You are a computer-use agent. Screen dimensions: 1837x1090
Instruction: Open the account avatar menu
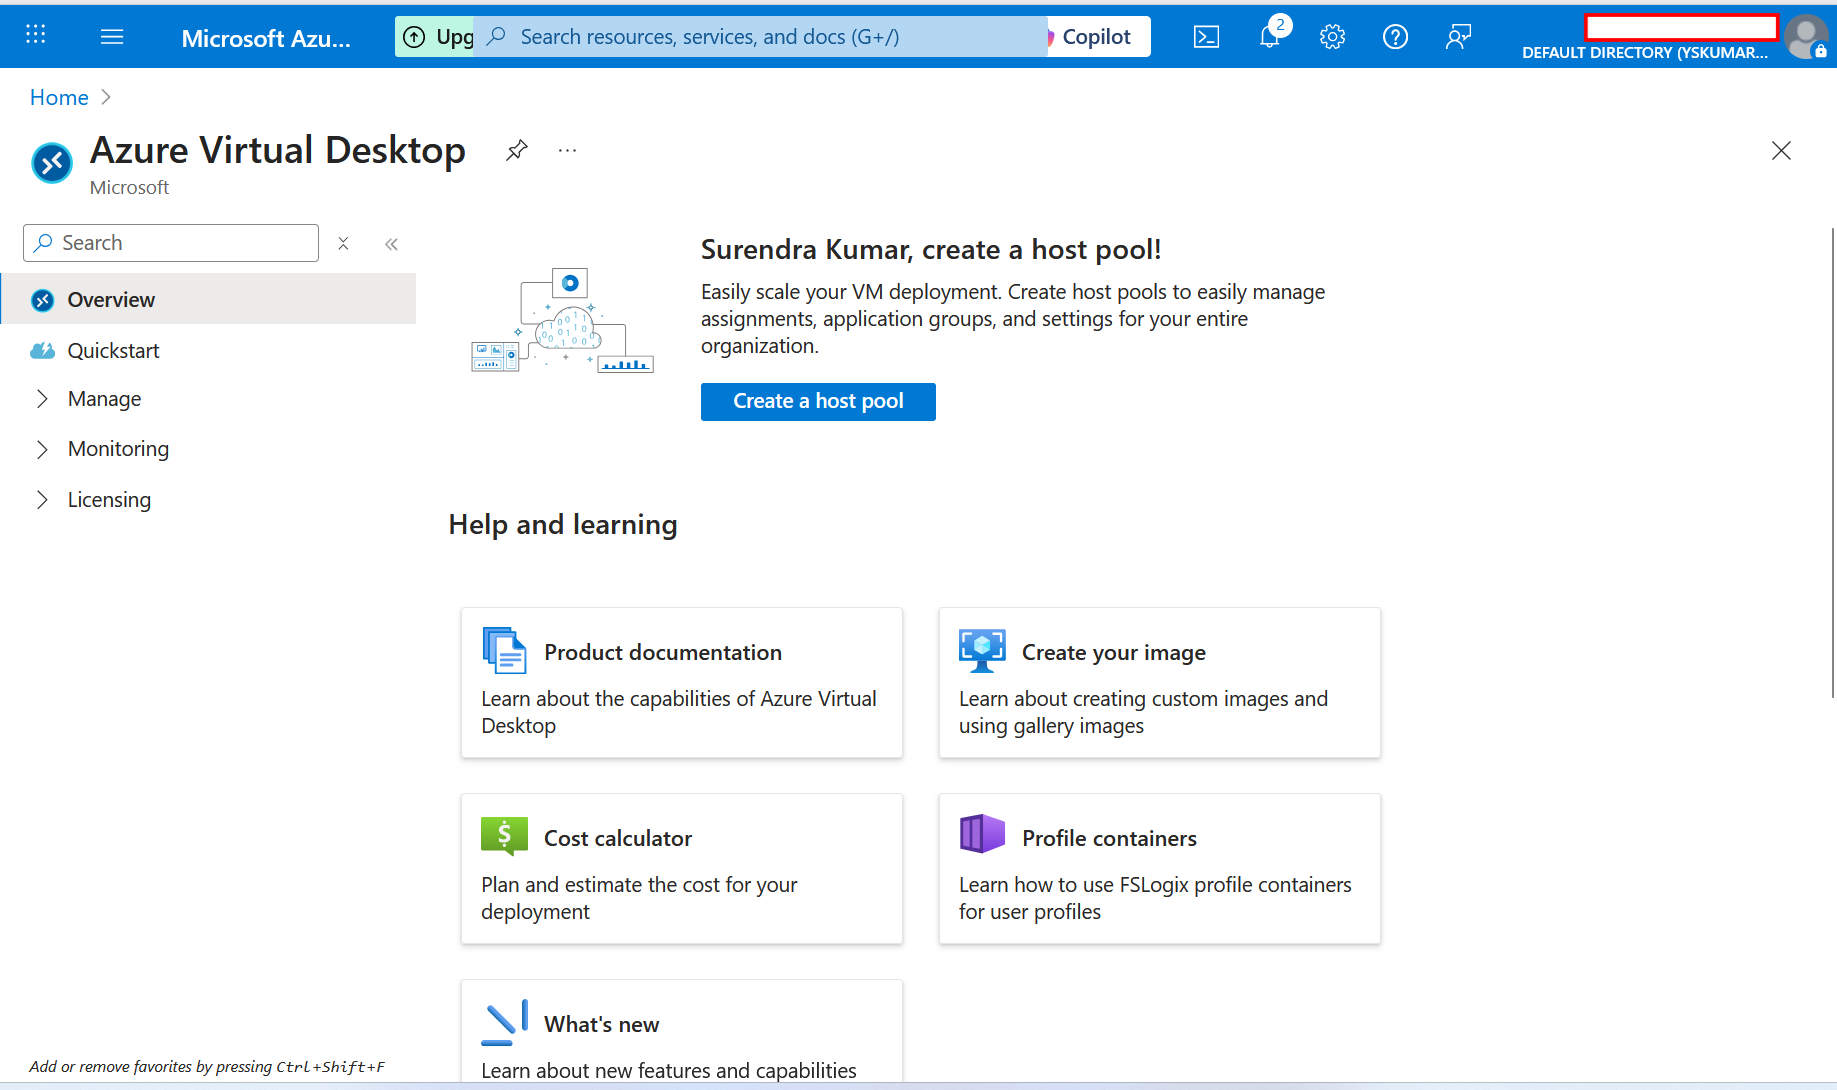point(1806,36)
